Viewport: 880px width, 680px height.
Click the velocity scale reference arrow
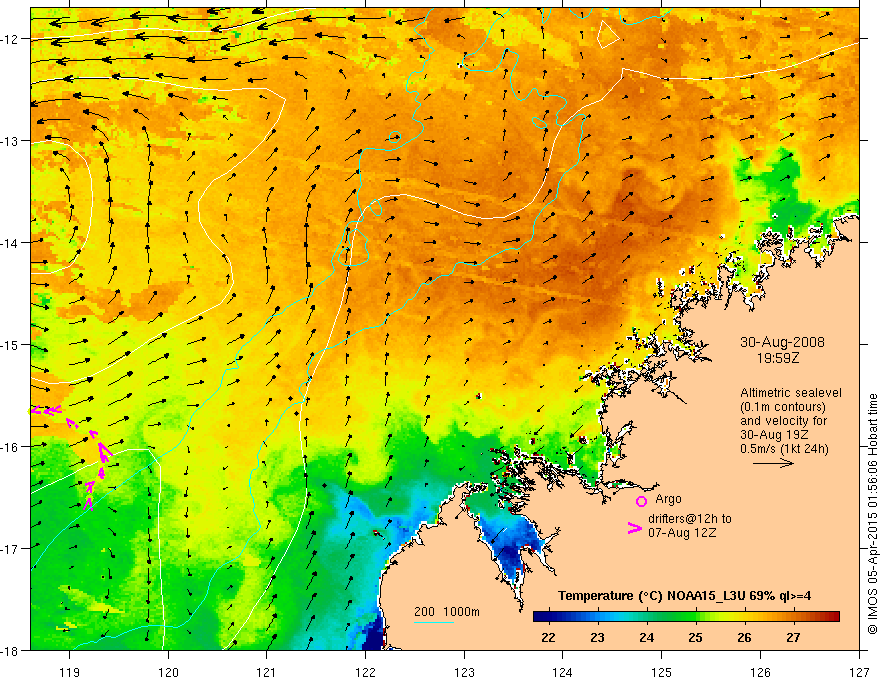[773, 463]
